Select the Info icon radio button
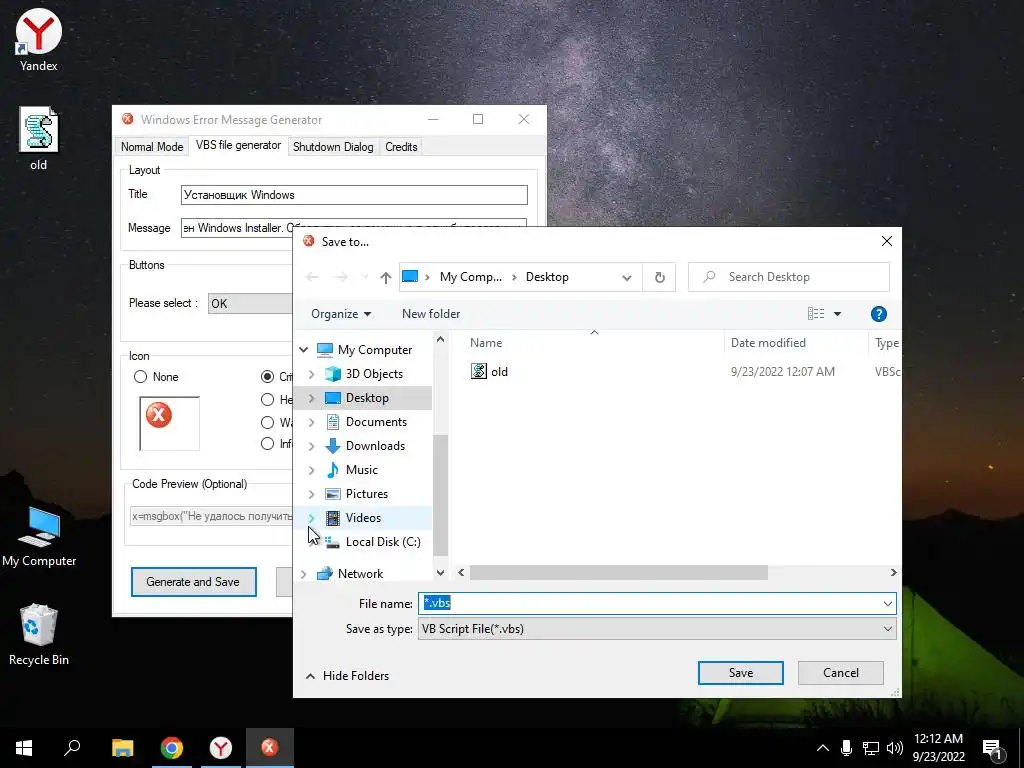The image size is (1024, 768). [267, 444]
